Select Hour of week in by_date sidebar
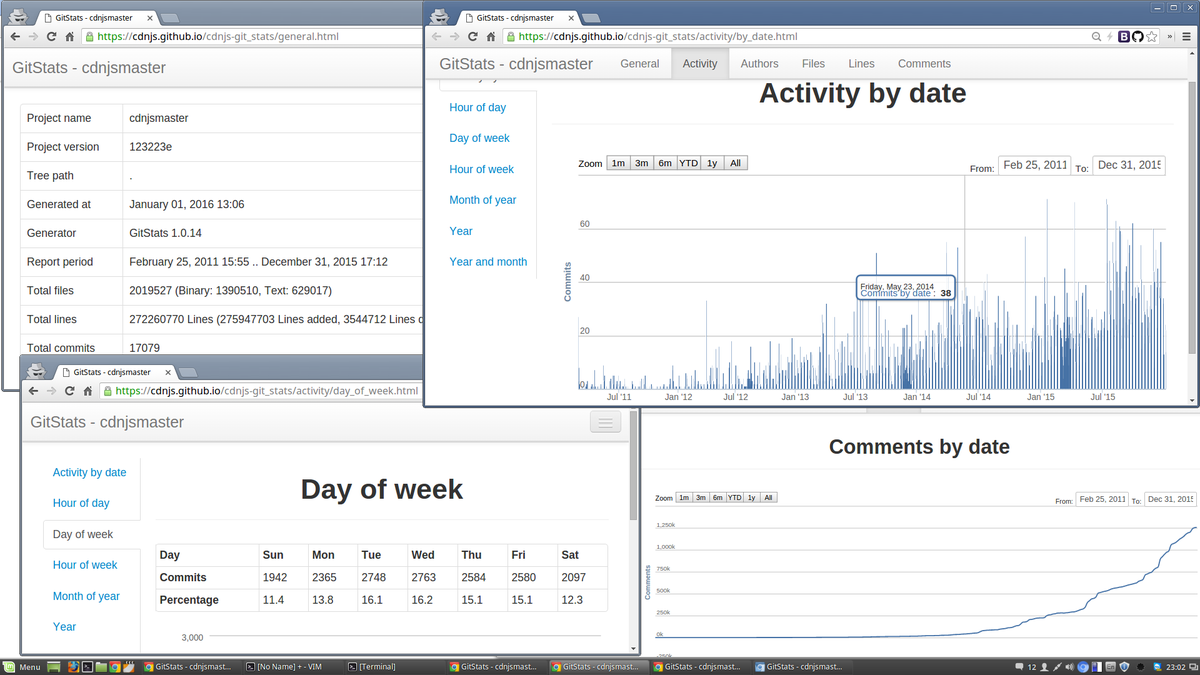The image size is (1200, 675). (482, 169)
